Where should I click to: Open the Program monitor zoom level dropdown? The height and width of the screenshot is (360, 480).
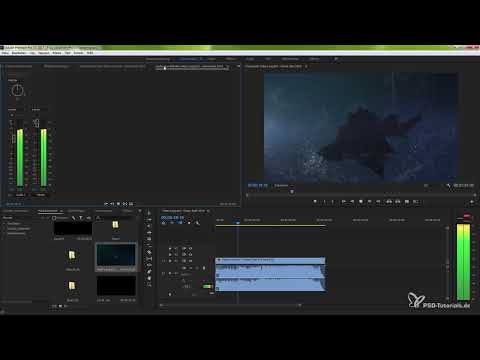point(283,186)
